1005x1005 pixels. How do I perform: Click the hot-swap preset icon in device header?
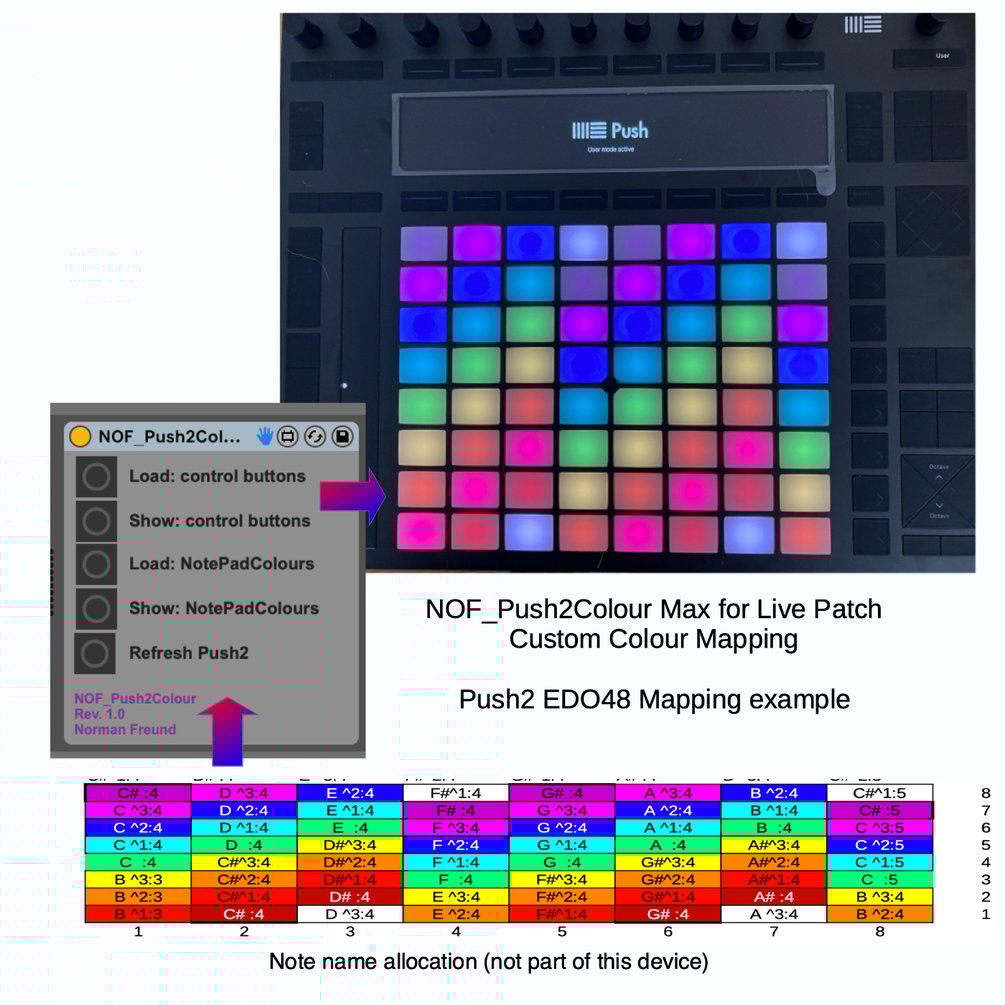(288, 436)
